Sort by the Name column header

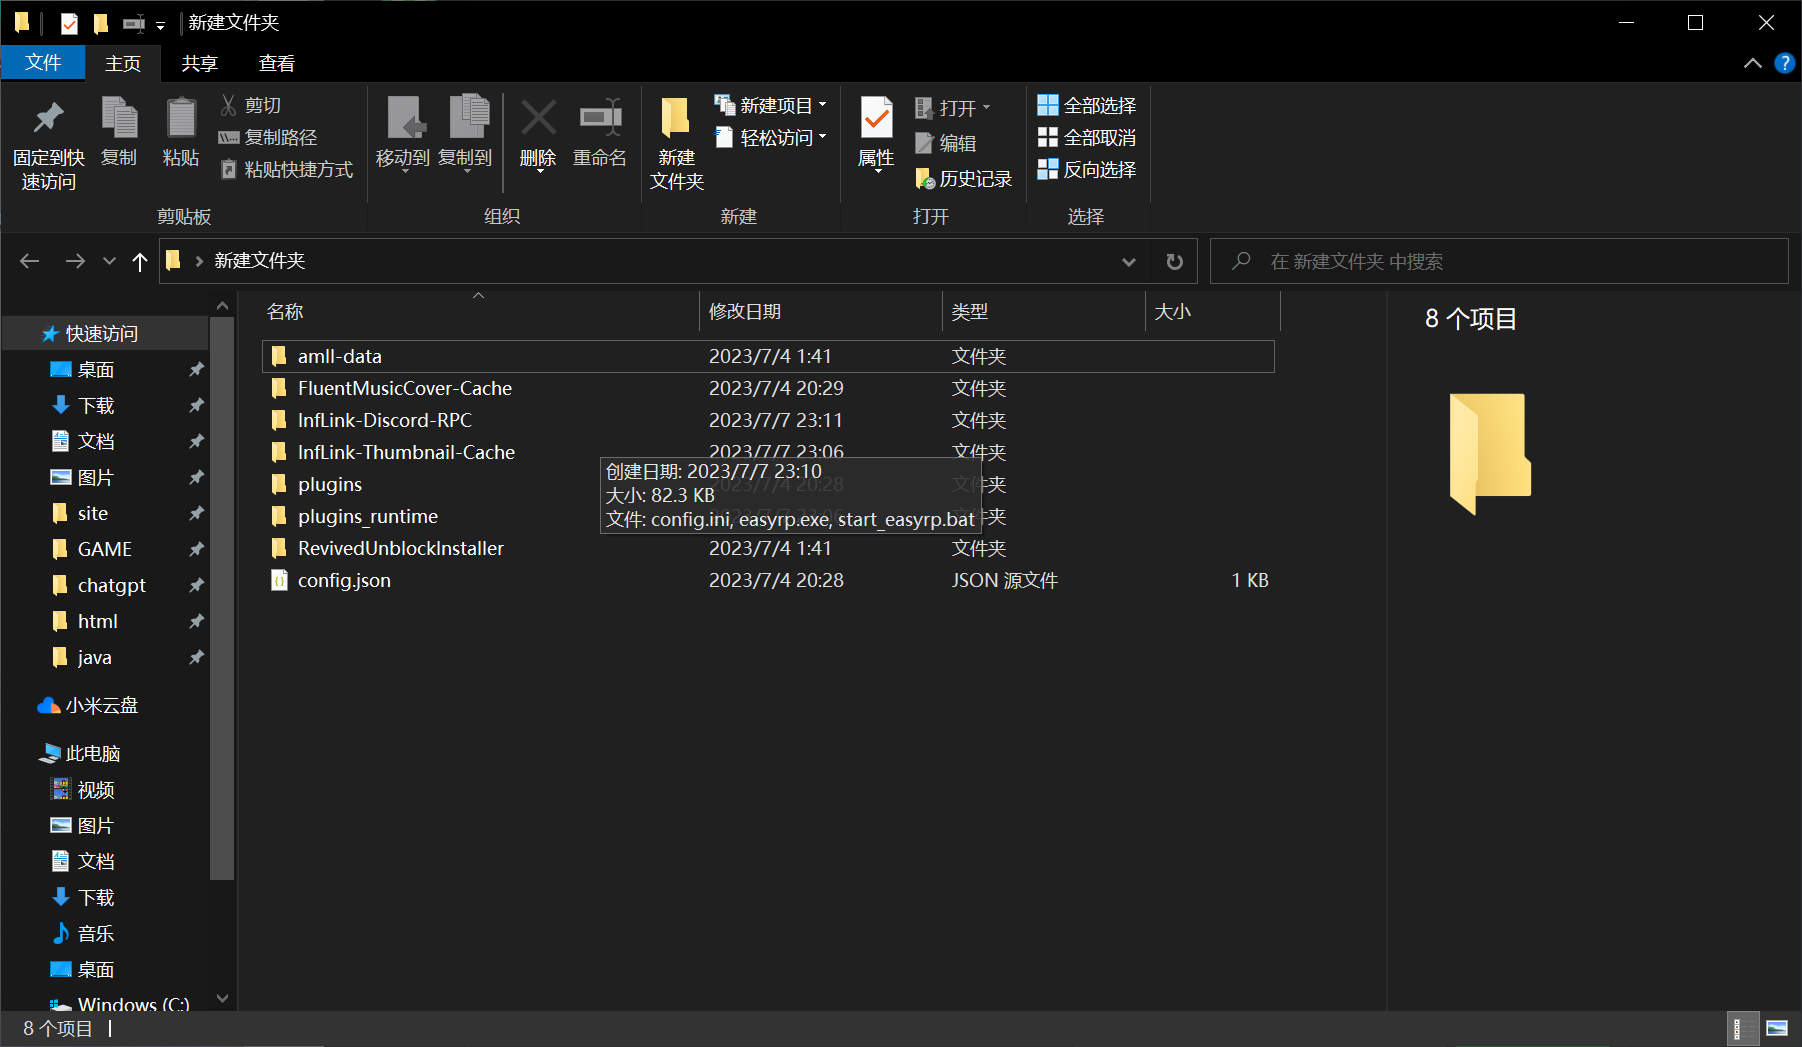click(x=478, y=312)
